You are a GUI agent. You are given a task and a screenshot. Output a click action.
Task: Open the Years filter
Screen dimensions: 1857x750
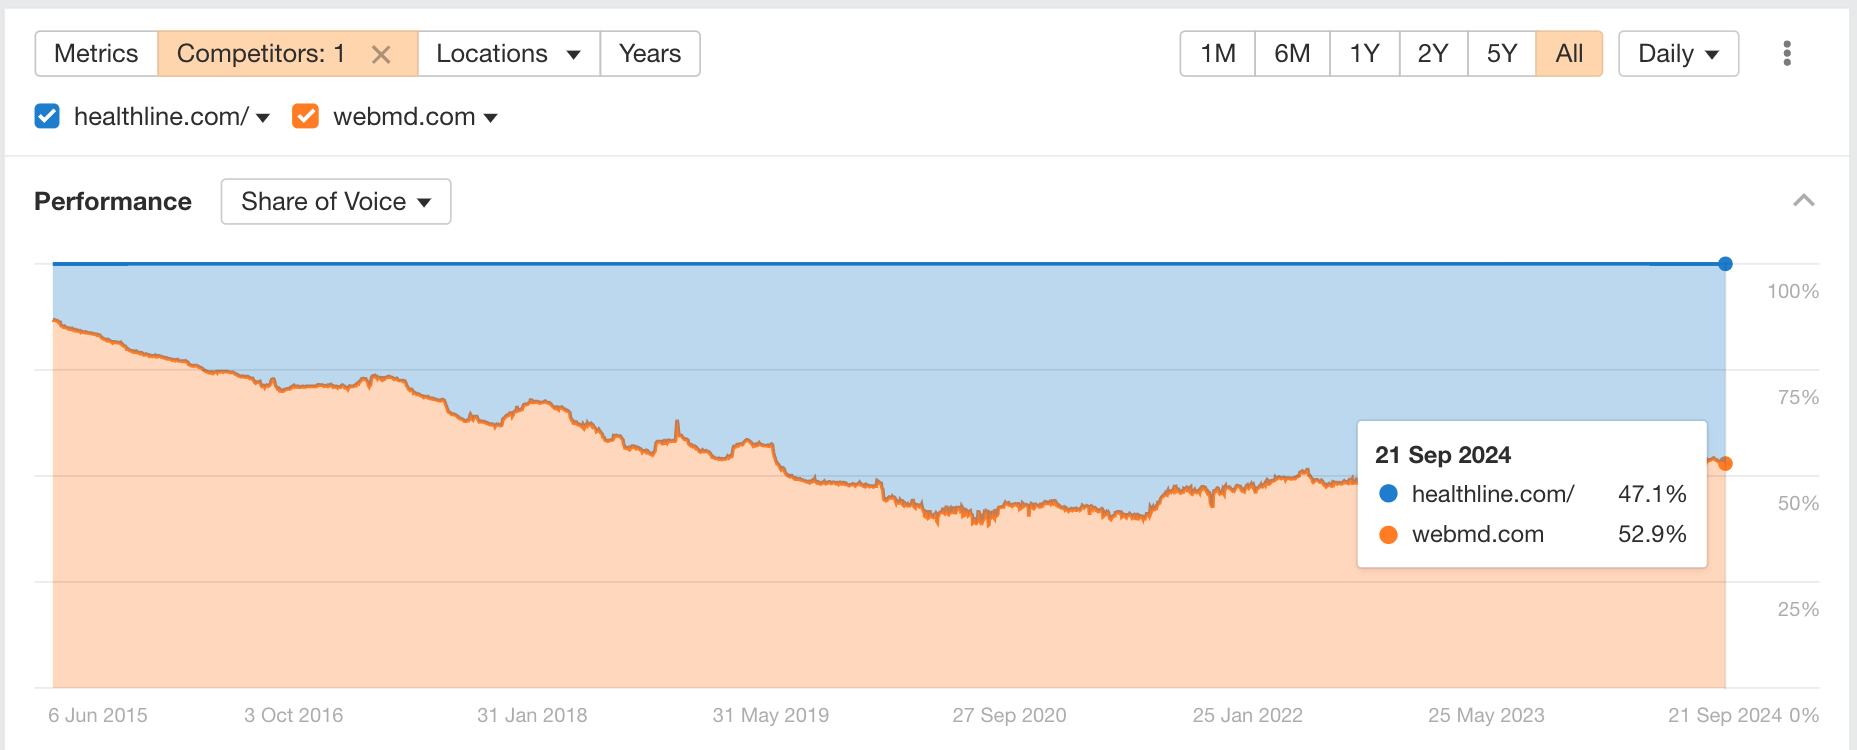tap(649, 54)
